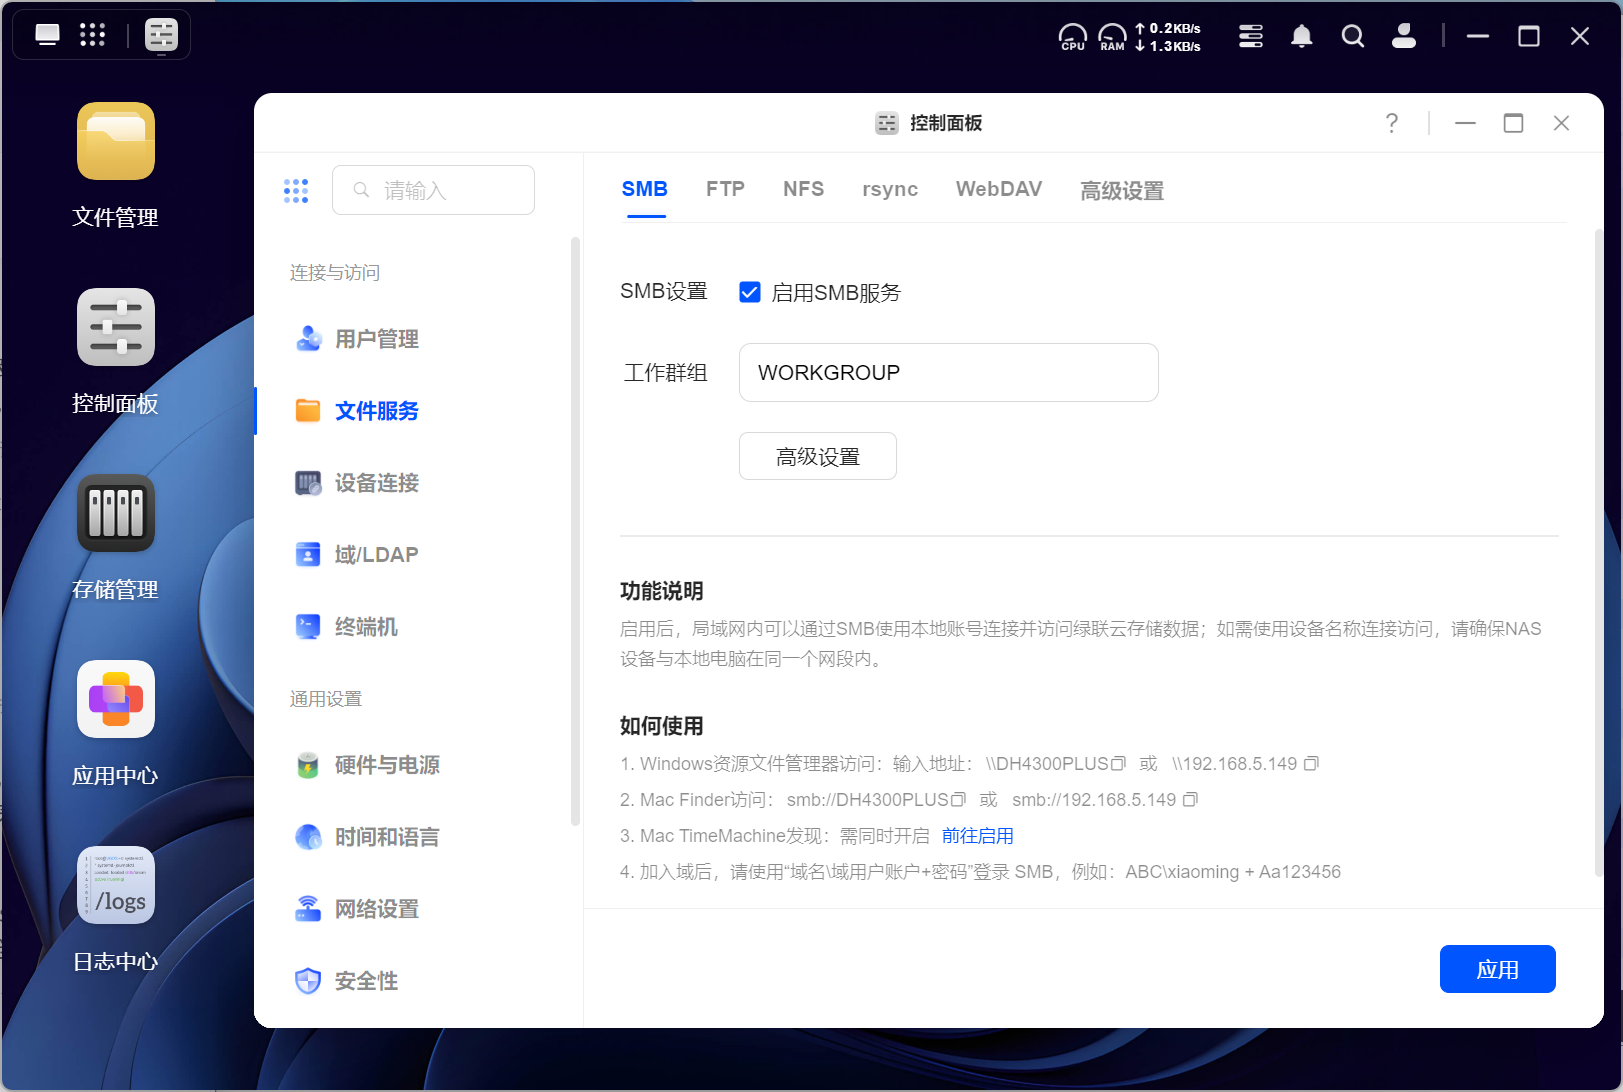The height and width of the screenshot is (1092, 1623).
Task: Switch to NFS tab
Action: point(804,189)
